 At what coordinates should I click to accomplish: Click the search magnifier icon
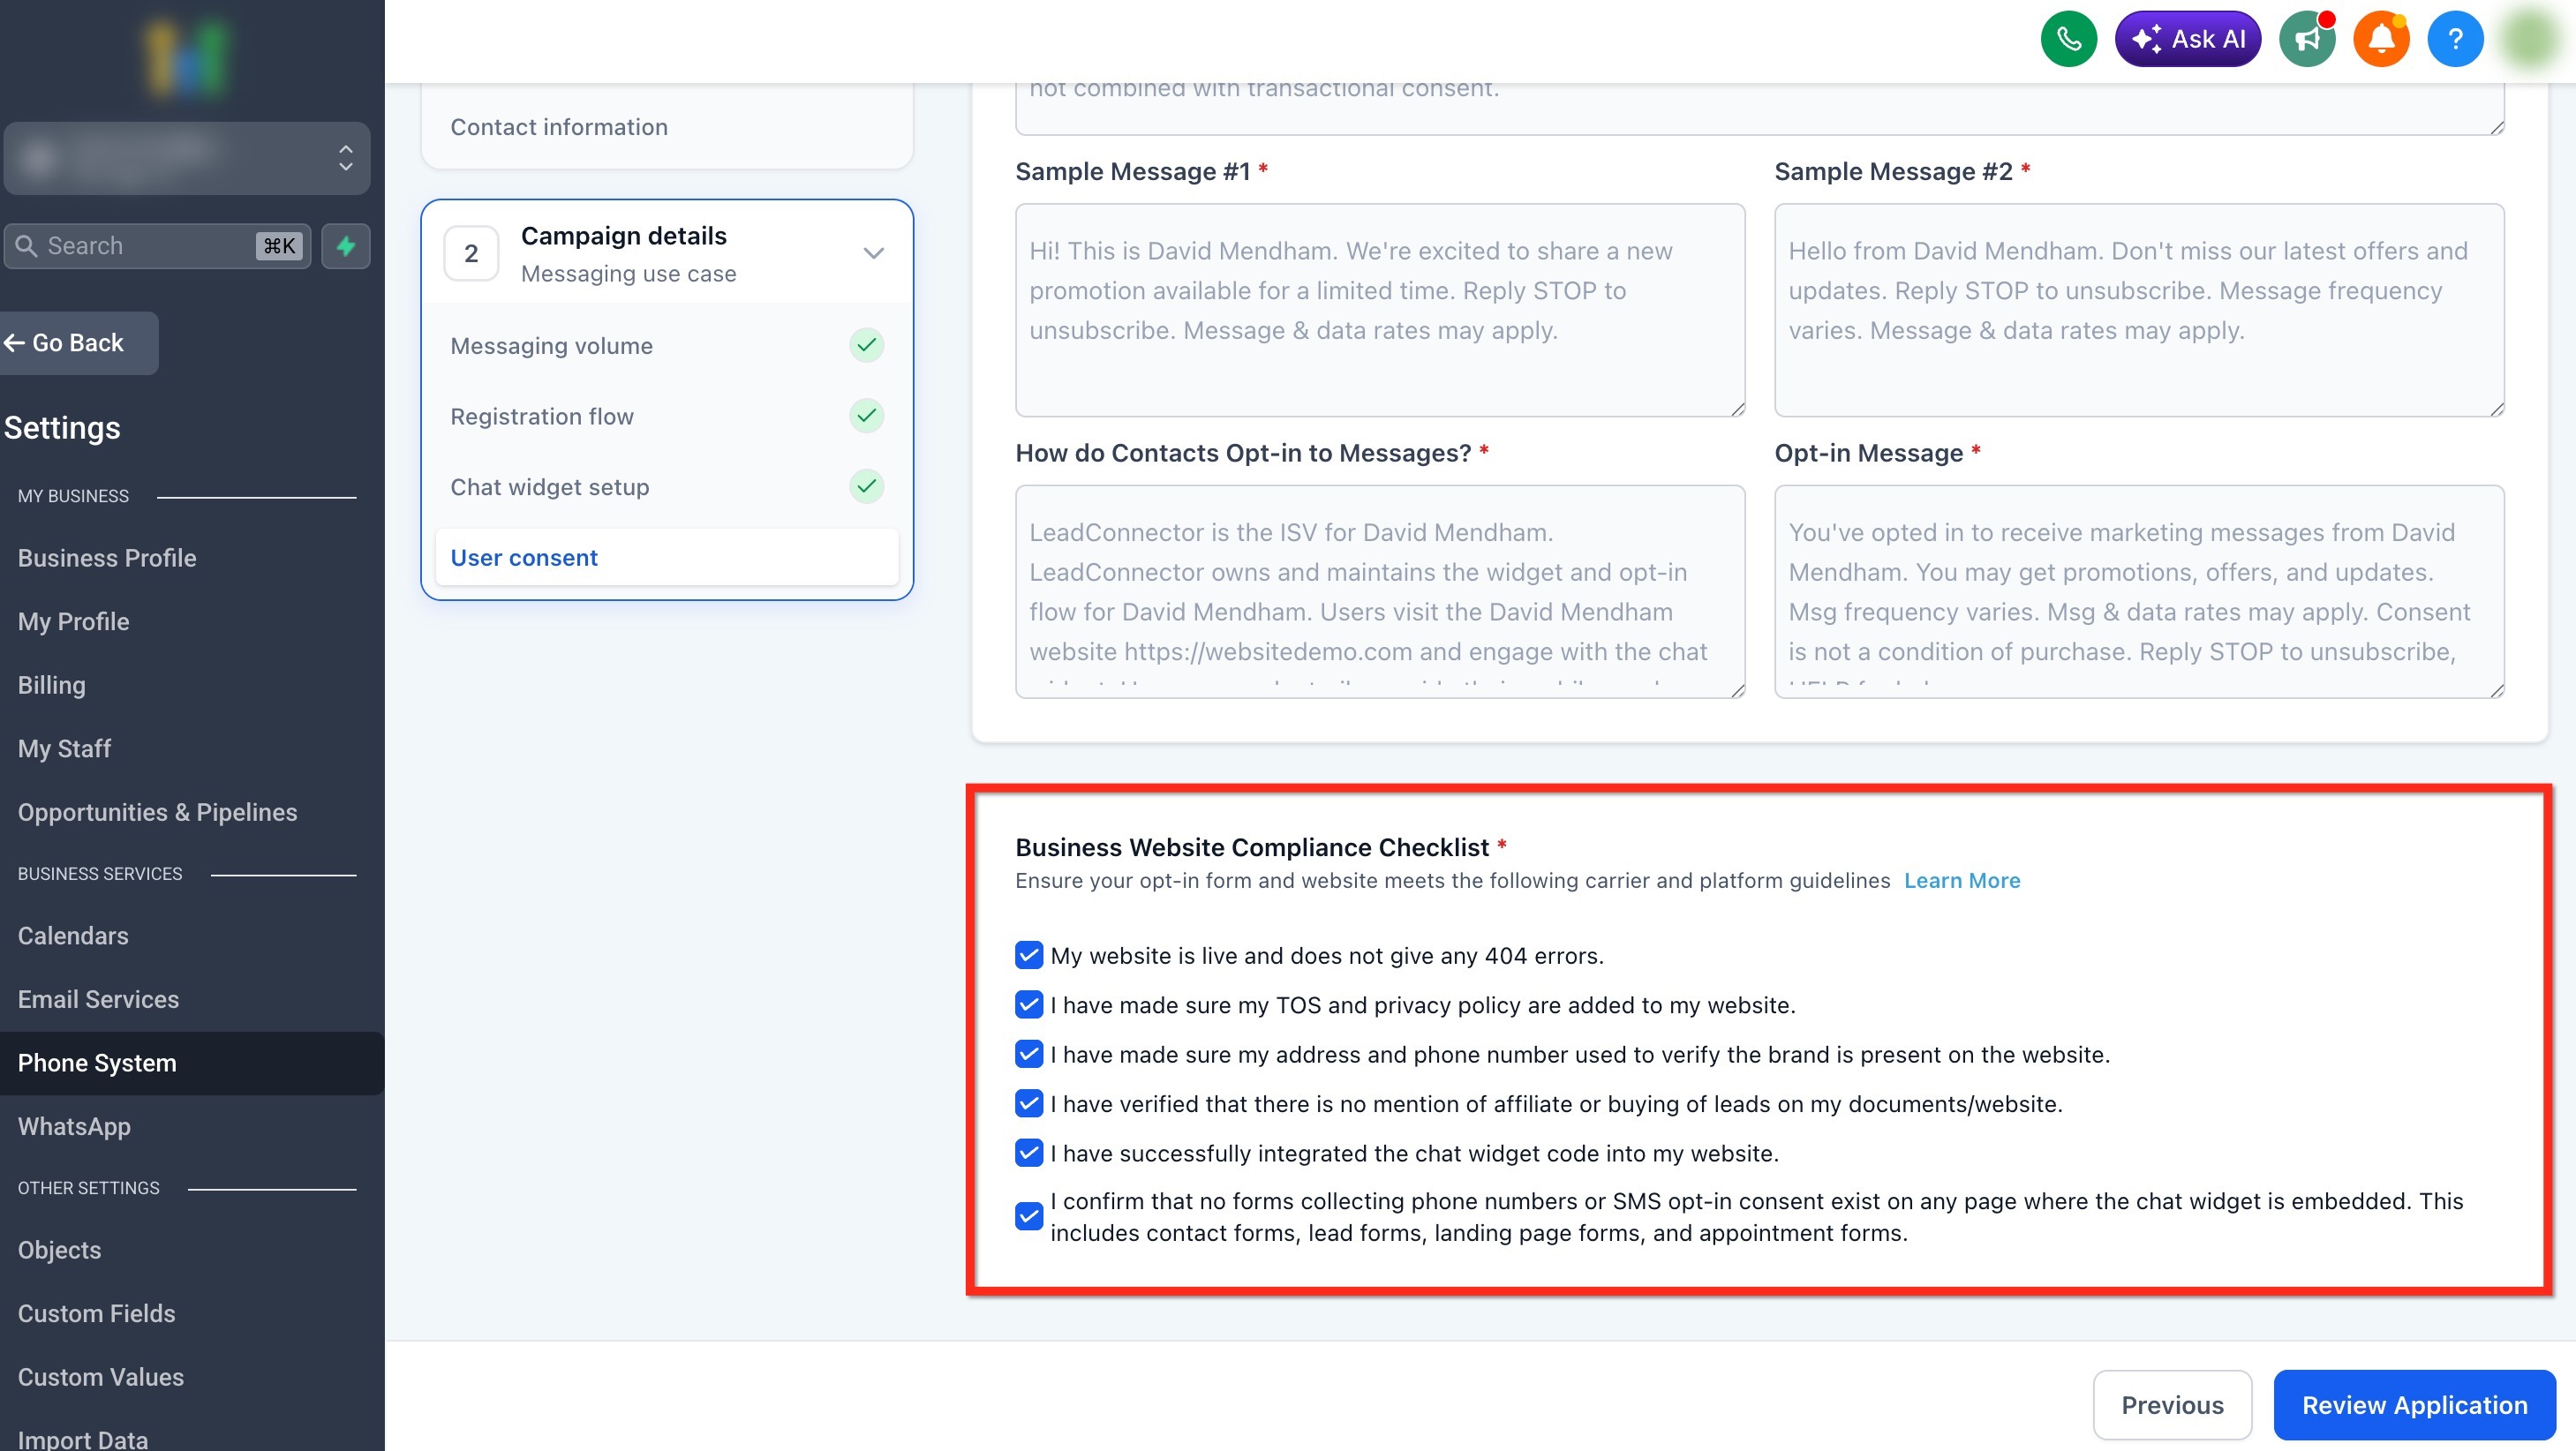[x=27, y=246]
